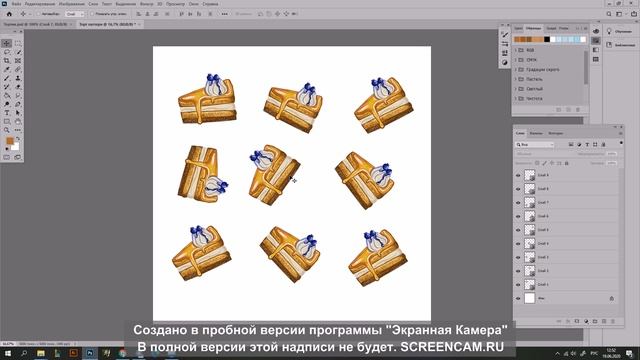Hide layer Слой 4
Viewport: 640px width, 360px height.
point(518,244)
